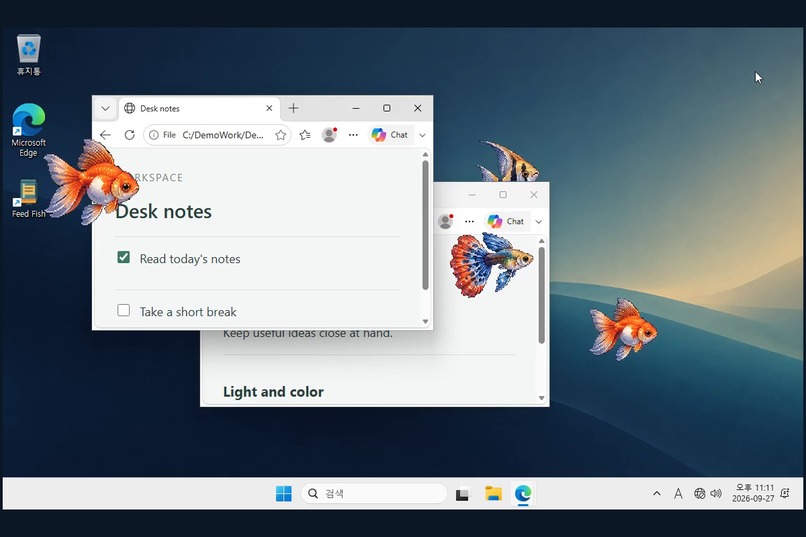Screen dimensions: 806x537
Task: Launch Microsoft Edge from the desktop shortcut
Action: (x=29, y=130)
